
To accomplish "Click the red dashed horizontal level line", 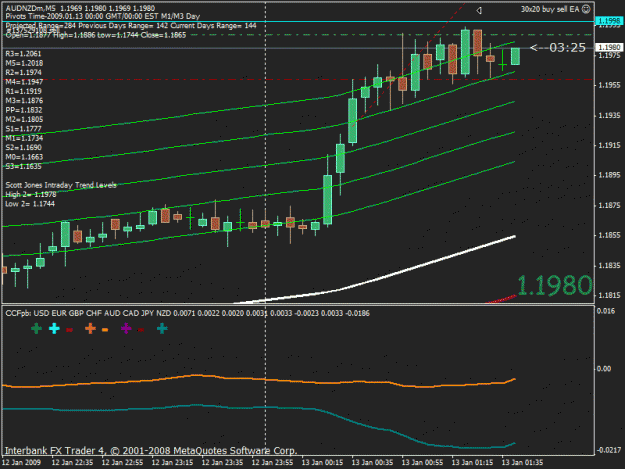I will point(299,80).
